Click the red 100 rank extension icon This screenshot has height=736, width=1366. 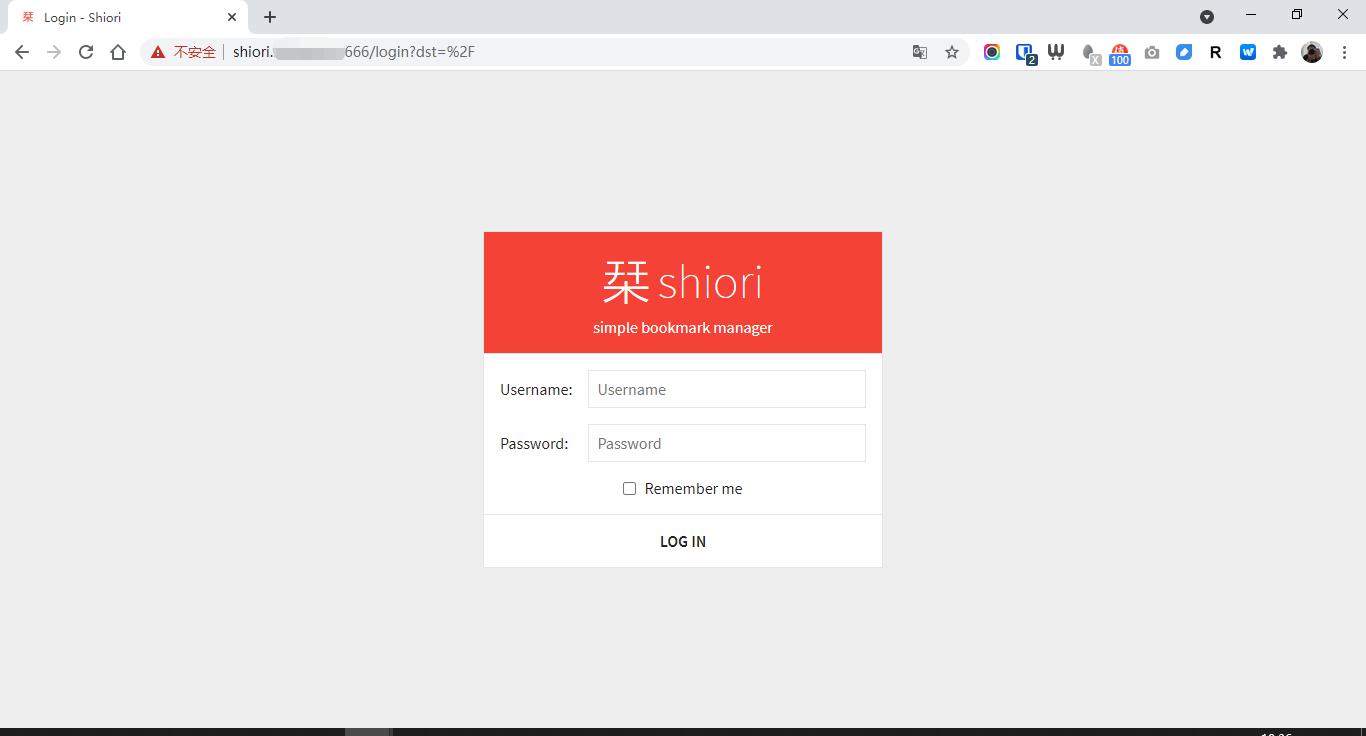coord(1120,51)
